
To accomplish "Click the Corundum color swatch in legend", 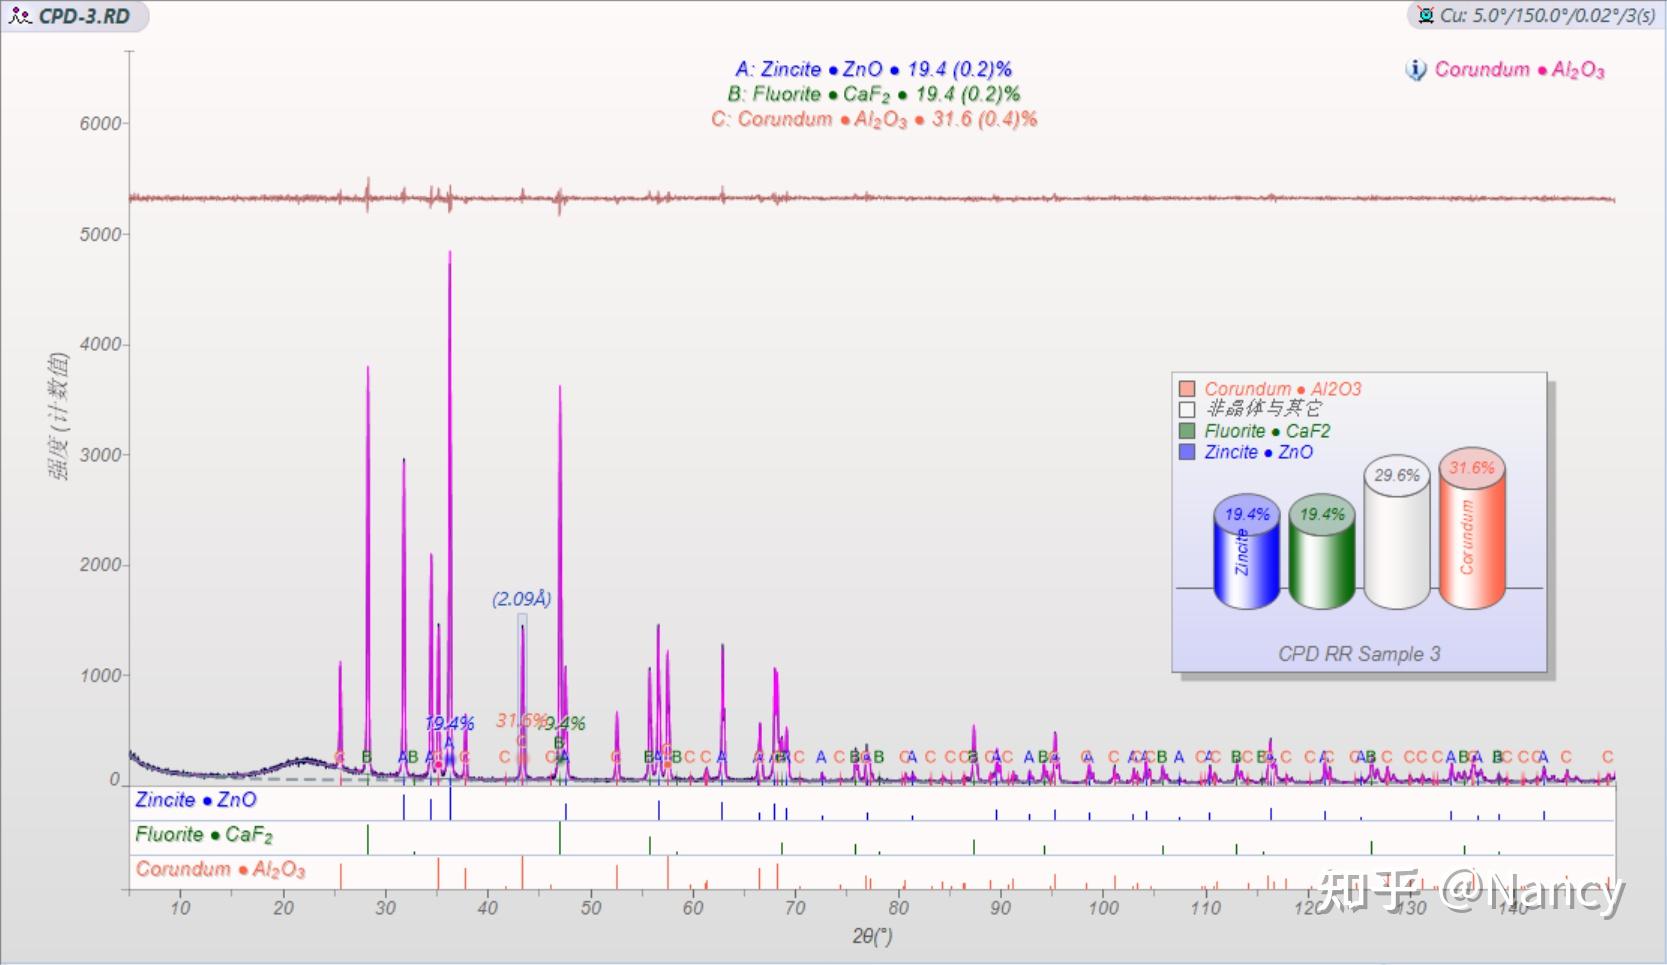I will [1187, 389].
